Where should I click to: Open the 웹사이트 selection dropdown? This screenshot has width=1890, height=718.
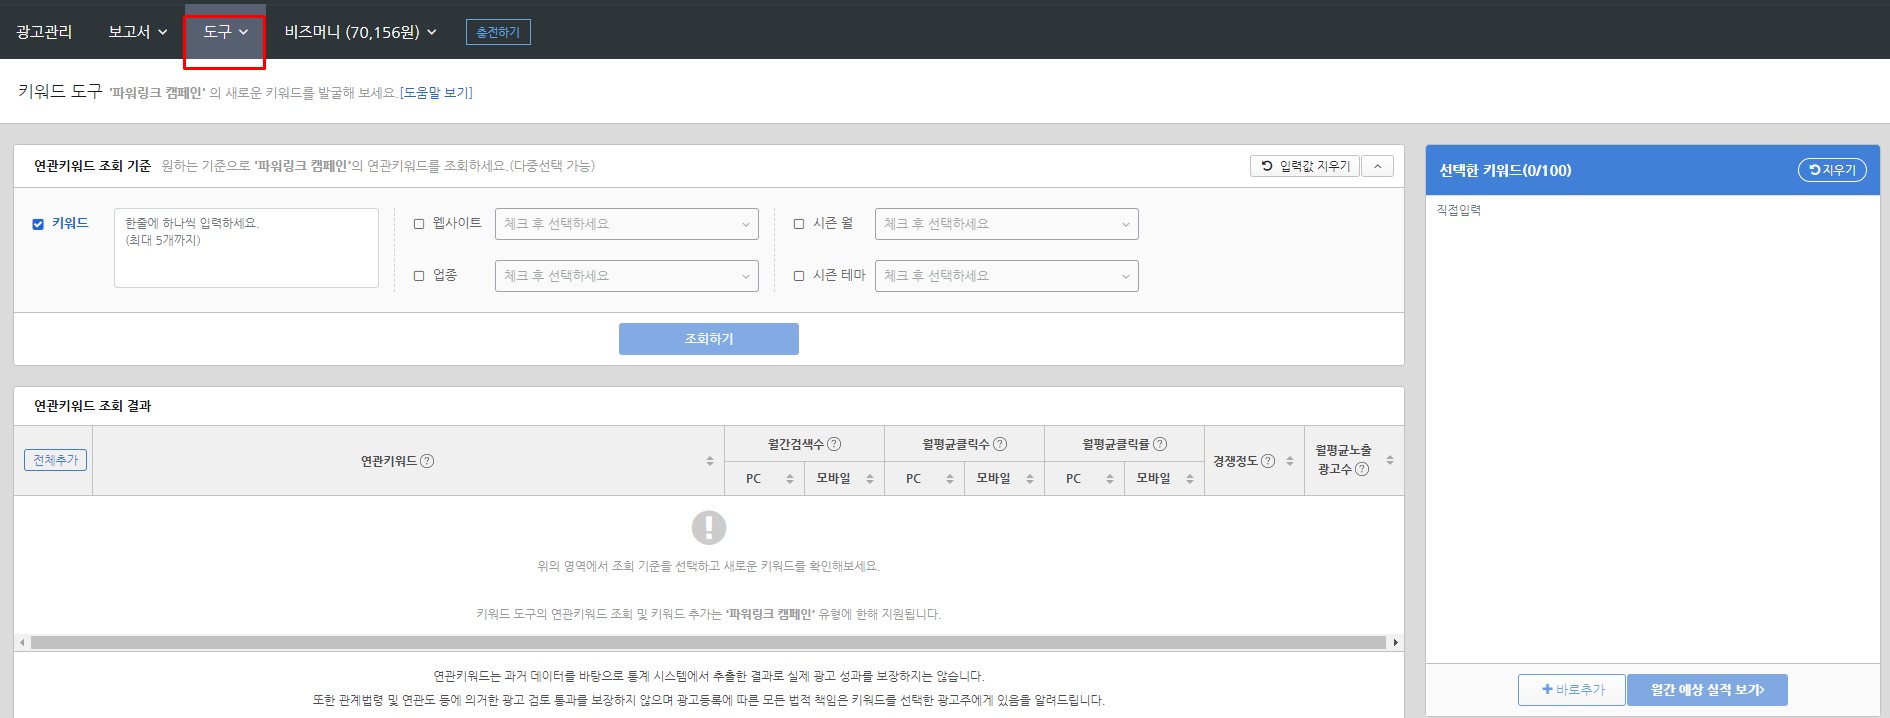[627, 224]
